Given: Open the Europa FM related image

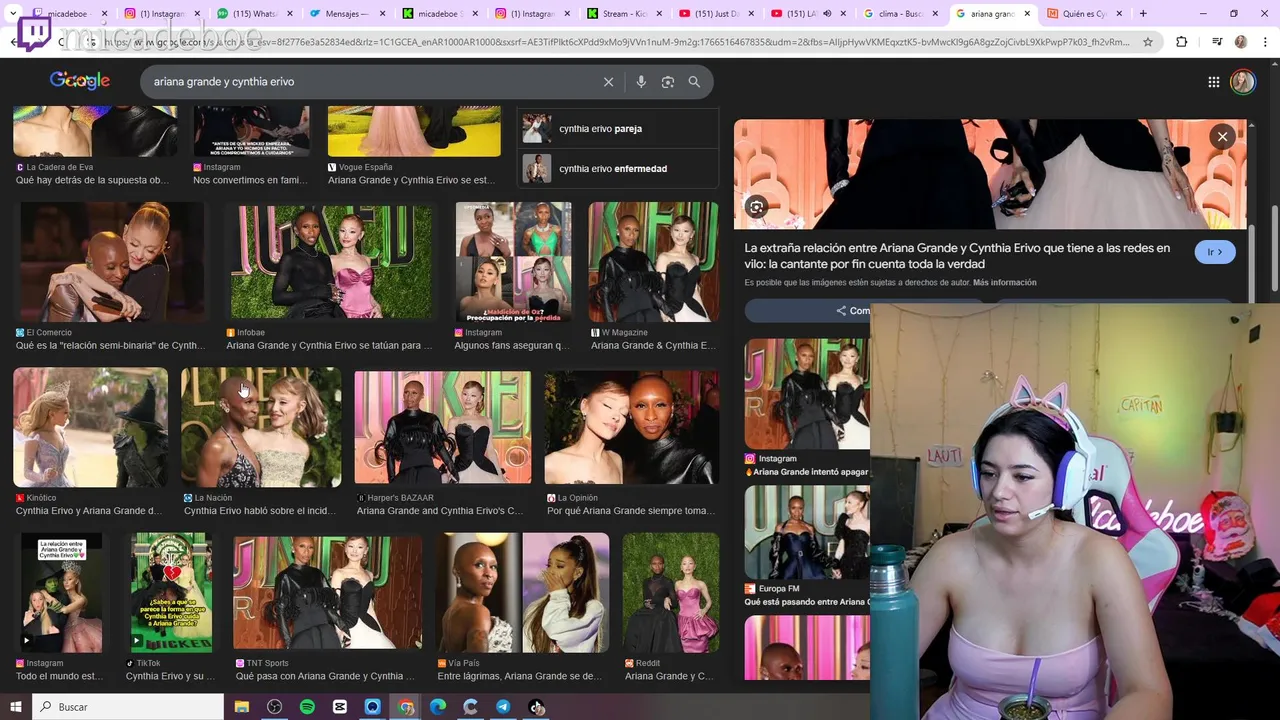Looking at the screenshot, I should point(807,532).
